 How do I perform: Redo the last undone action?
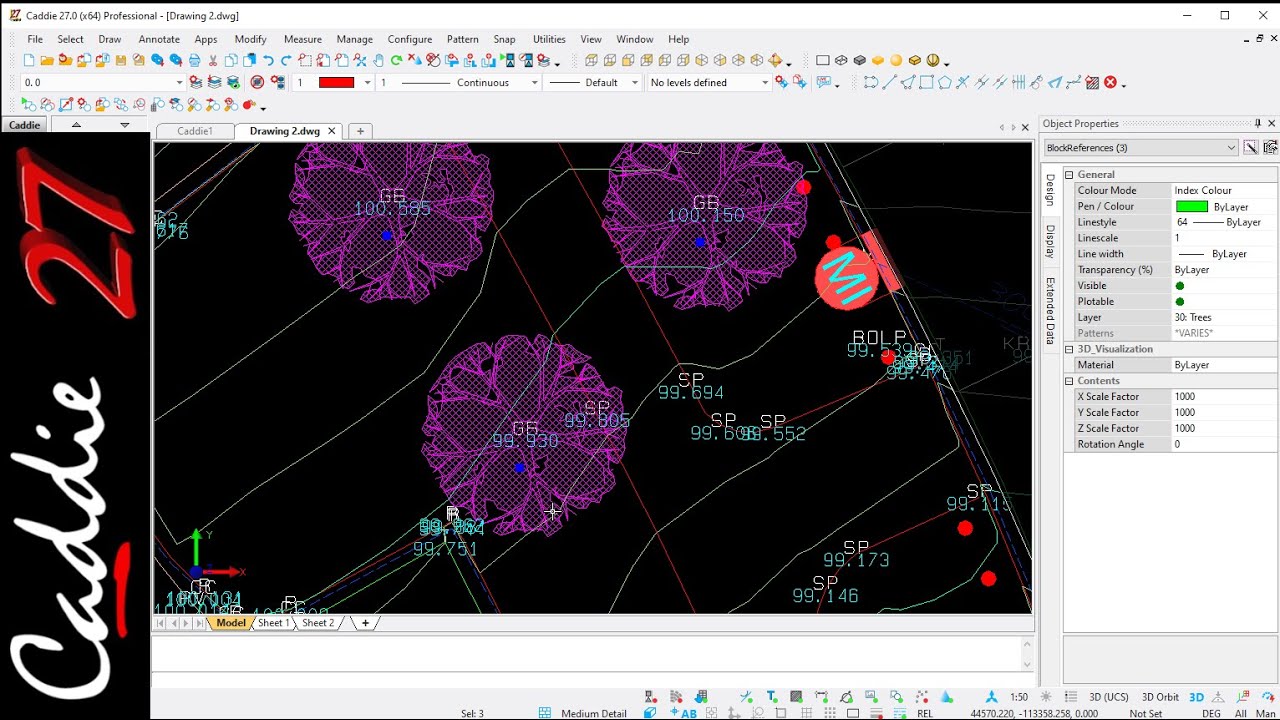pyautogui.click(x=286, y=61)
